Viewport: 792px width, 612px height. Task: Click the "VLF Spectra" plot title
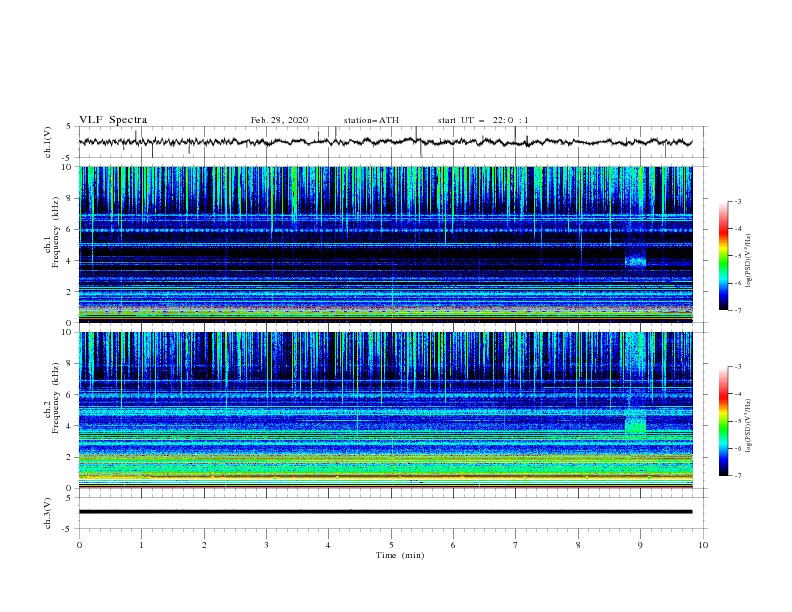coord(113,120)
